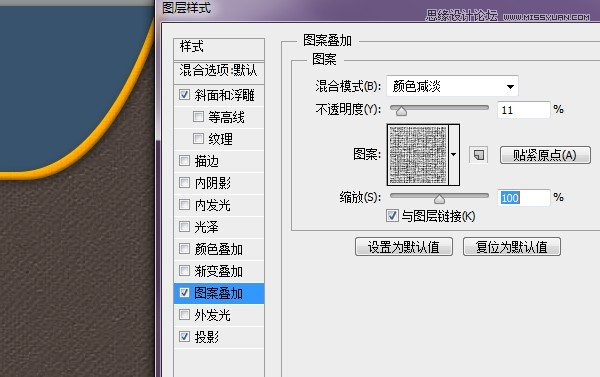Screen dimensions: 600x377
Task: Enable 外发光 checkbox
Action: click(184, 315)
